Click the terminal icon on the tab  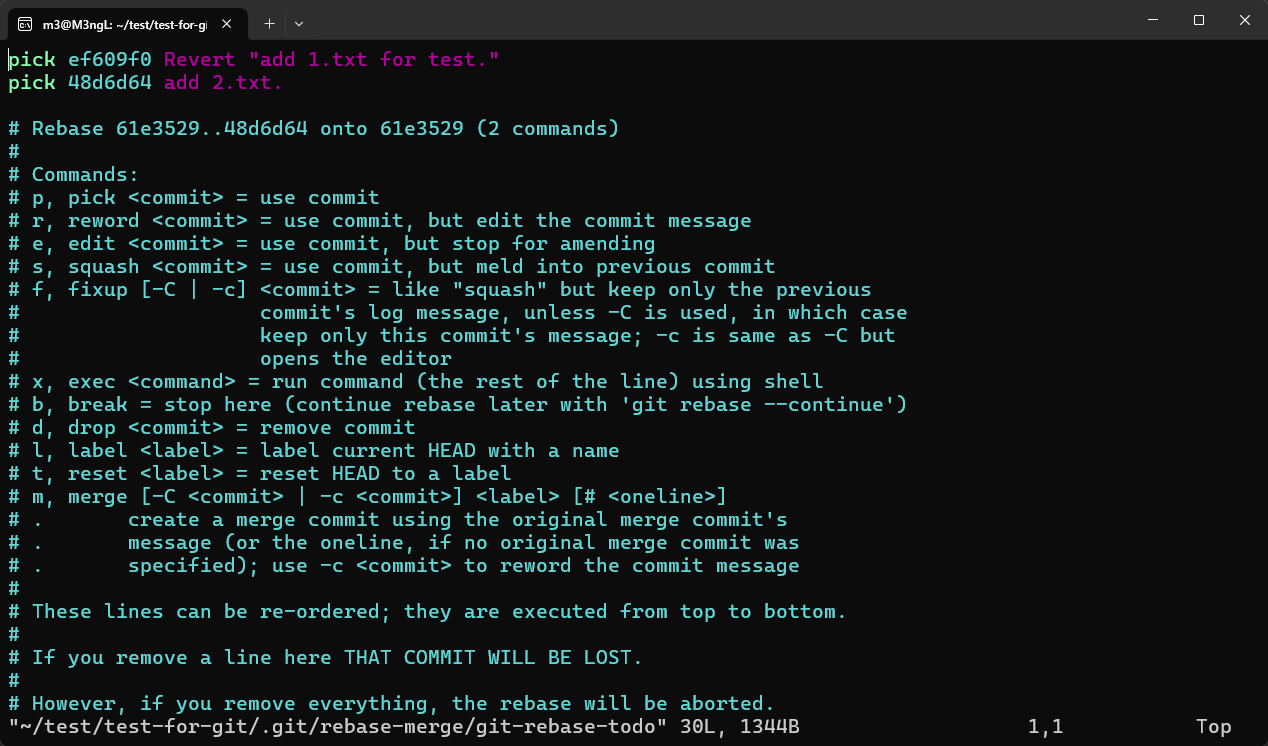pyautogui.click(x=25, y=22)
